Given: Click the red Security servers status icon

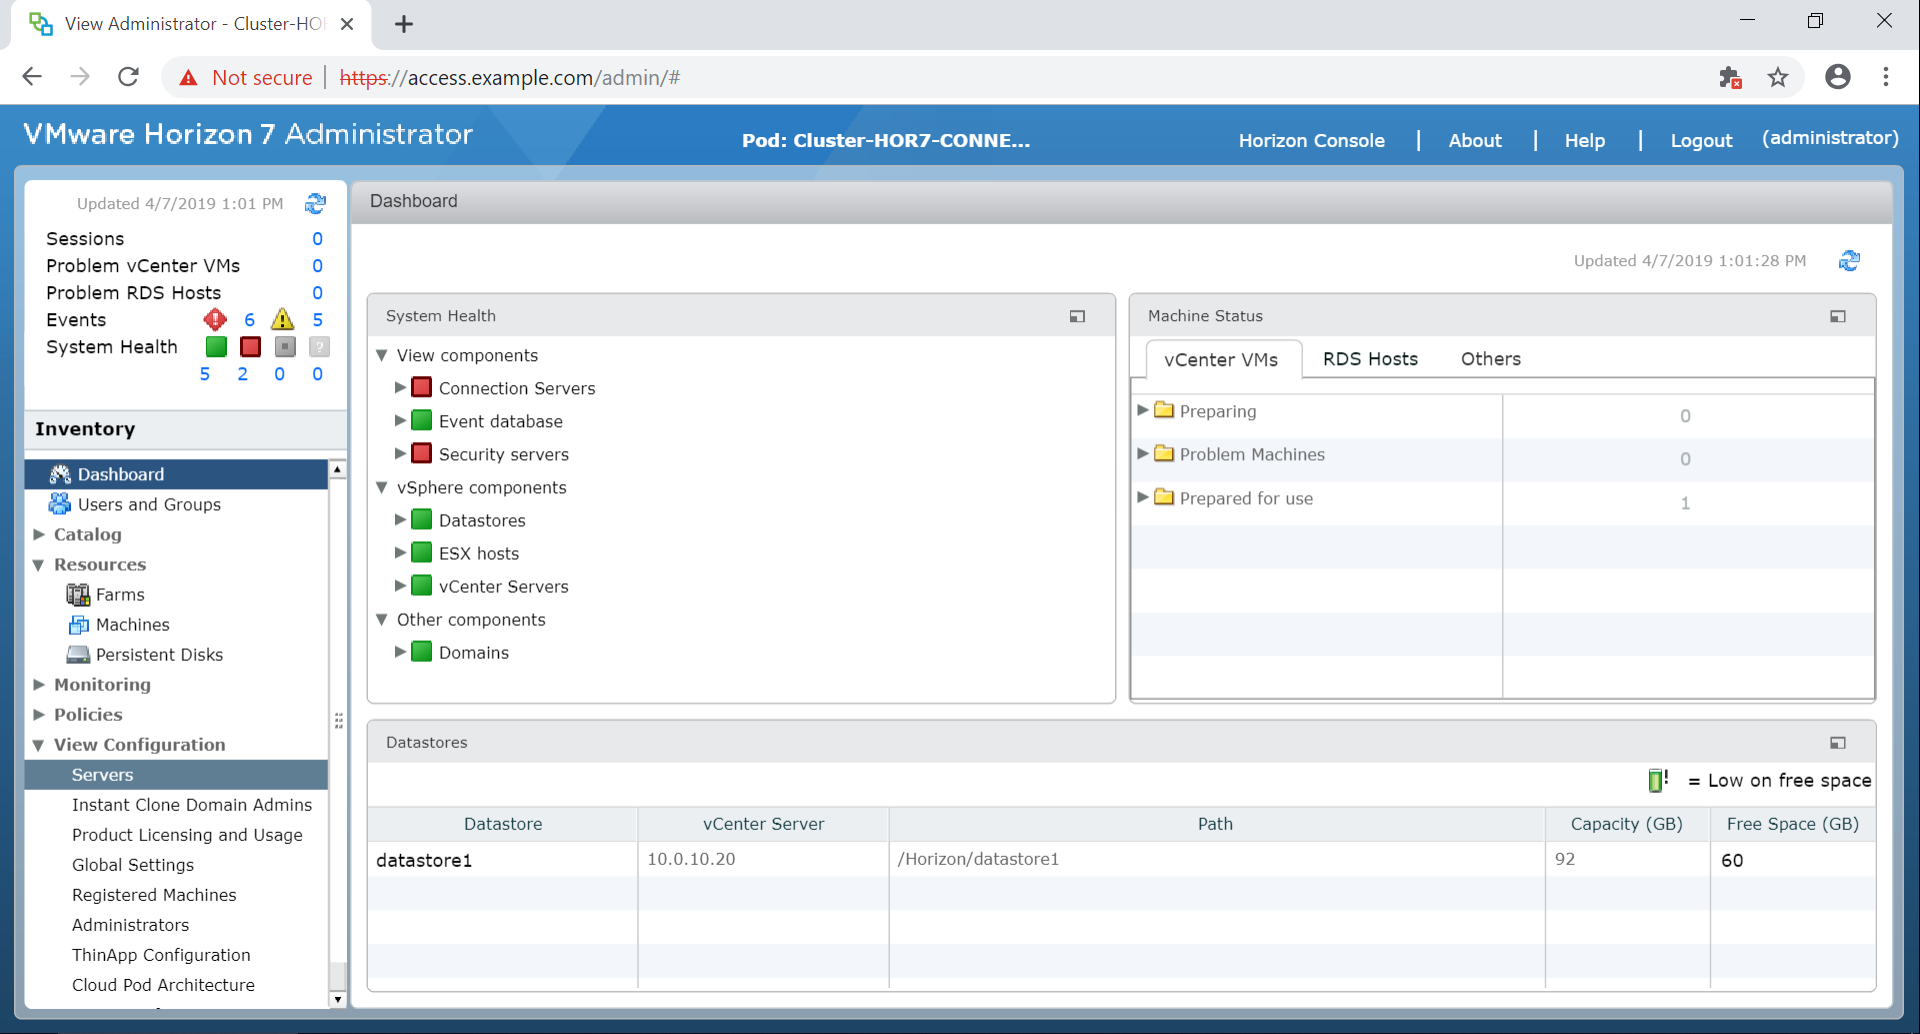Looking at the screenshot, I should [422, 454].
